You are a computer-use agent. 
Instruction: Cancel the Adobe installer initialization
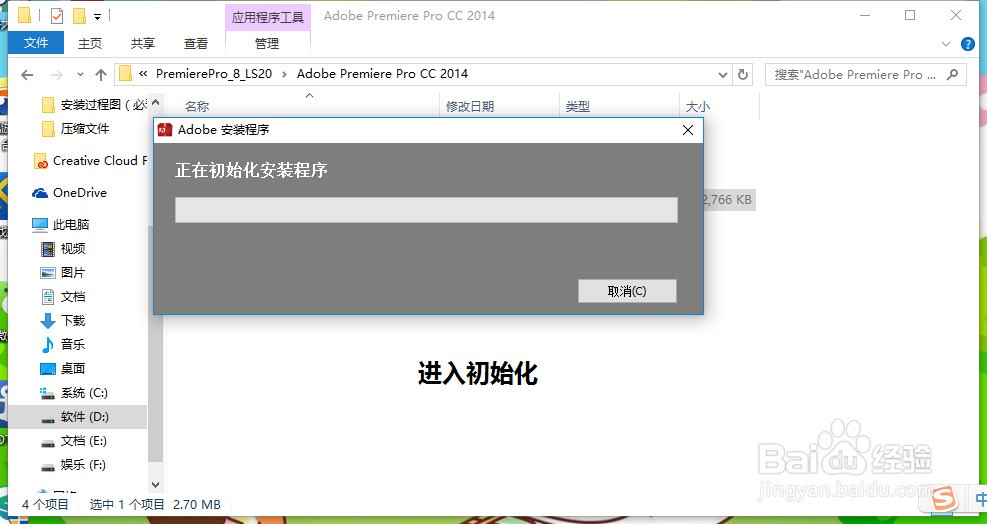627,291
